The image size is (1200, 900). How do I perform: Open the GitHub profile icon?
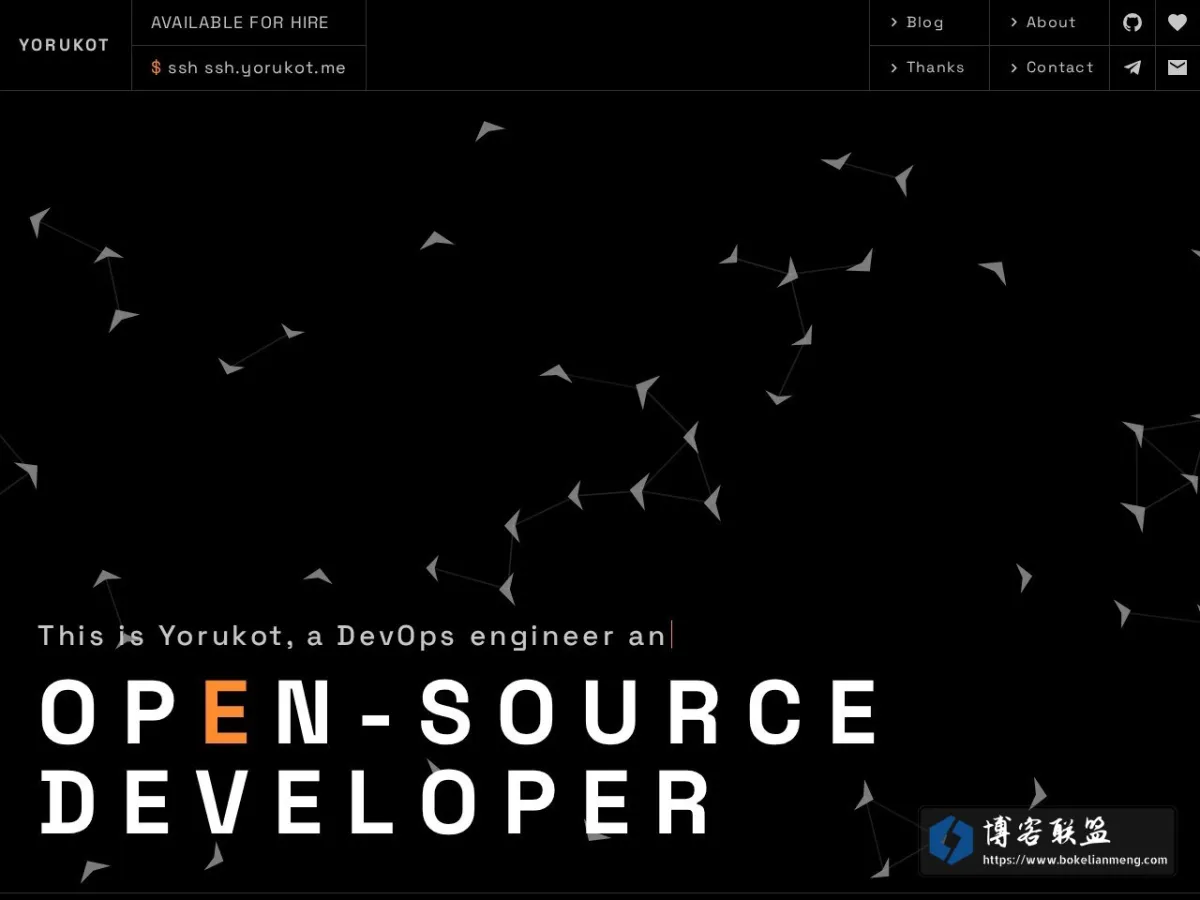1132,22
